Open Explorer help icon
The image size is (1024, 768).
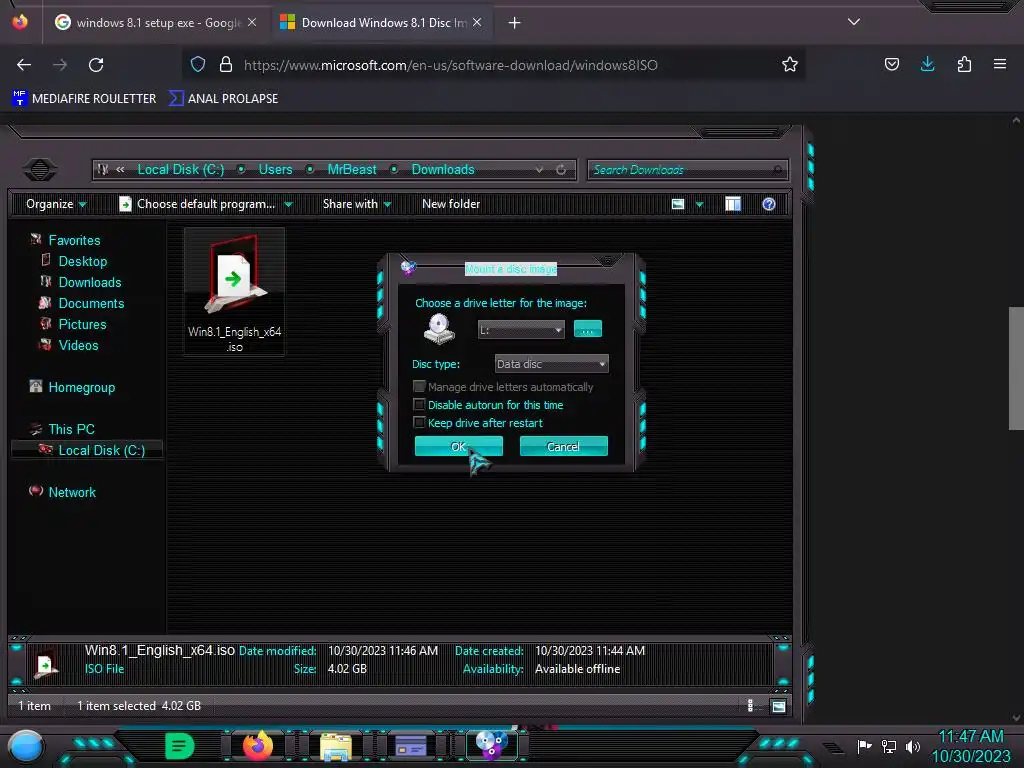click(x=769, y=204)
